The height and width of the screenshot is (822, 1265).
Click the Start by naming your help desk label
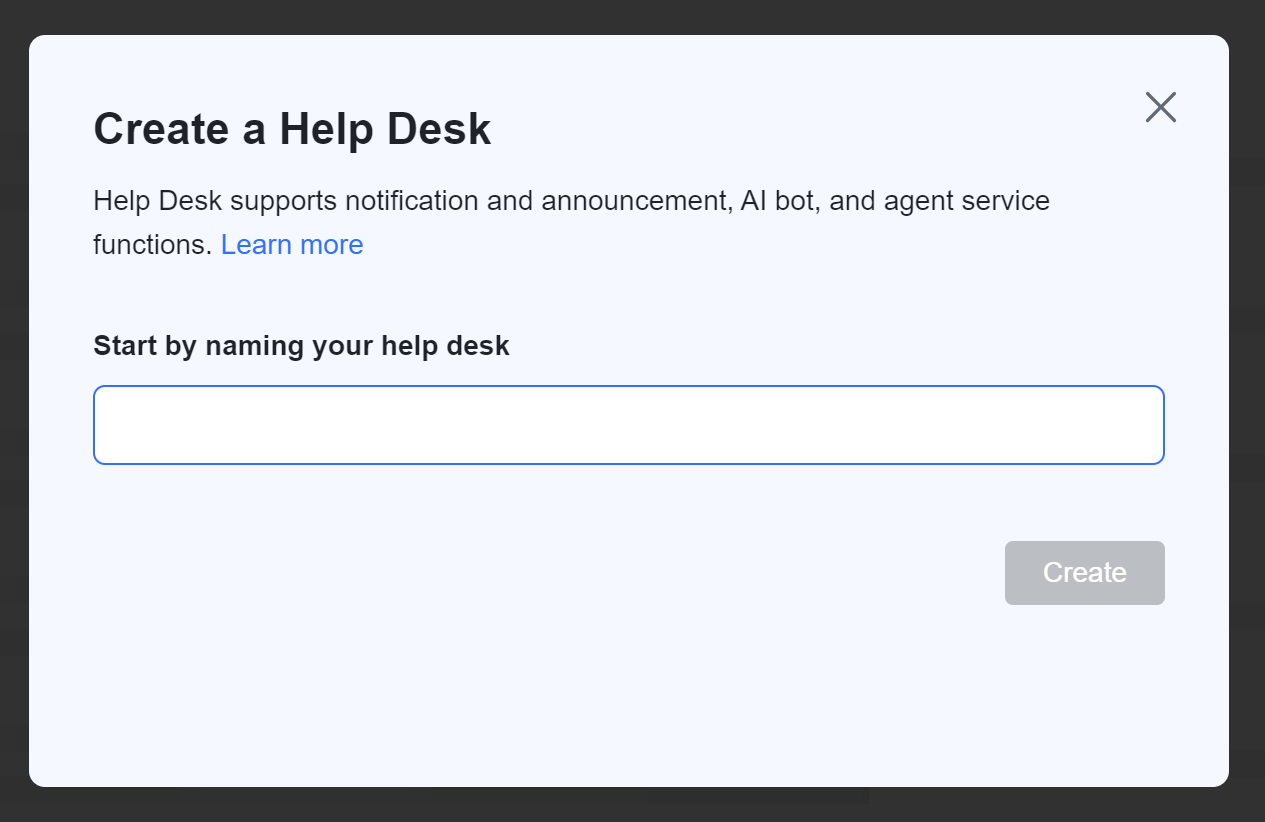tap(301, 345)
